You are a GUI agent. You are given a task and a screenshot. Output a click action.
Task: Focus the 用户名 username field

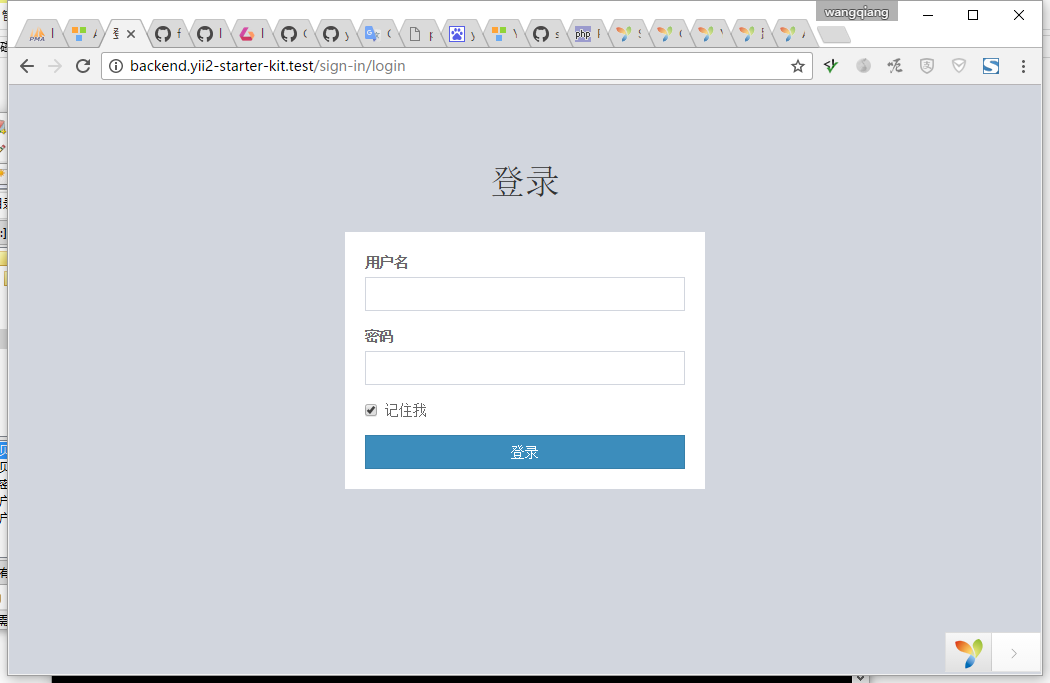[x=524, y=294]
